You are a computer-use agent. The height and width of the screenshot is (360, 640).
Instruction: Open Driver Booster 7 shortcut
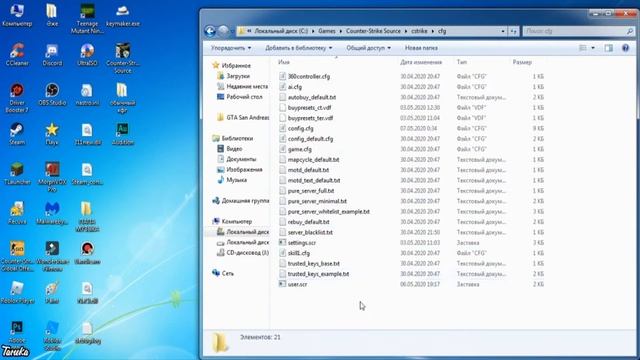tap(17, 98)
